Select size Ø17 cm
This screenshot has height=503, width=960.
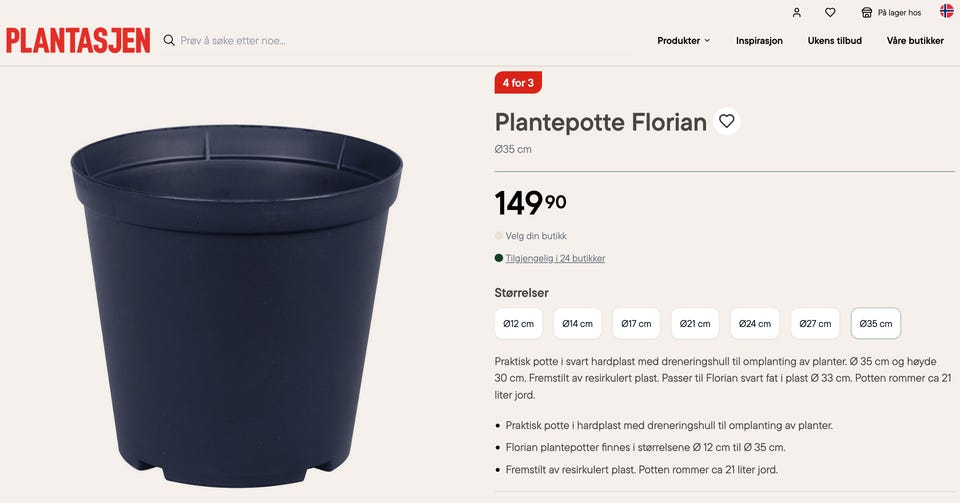click(x=636, y=323)
